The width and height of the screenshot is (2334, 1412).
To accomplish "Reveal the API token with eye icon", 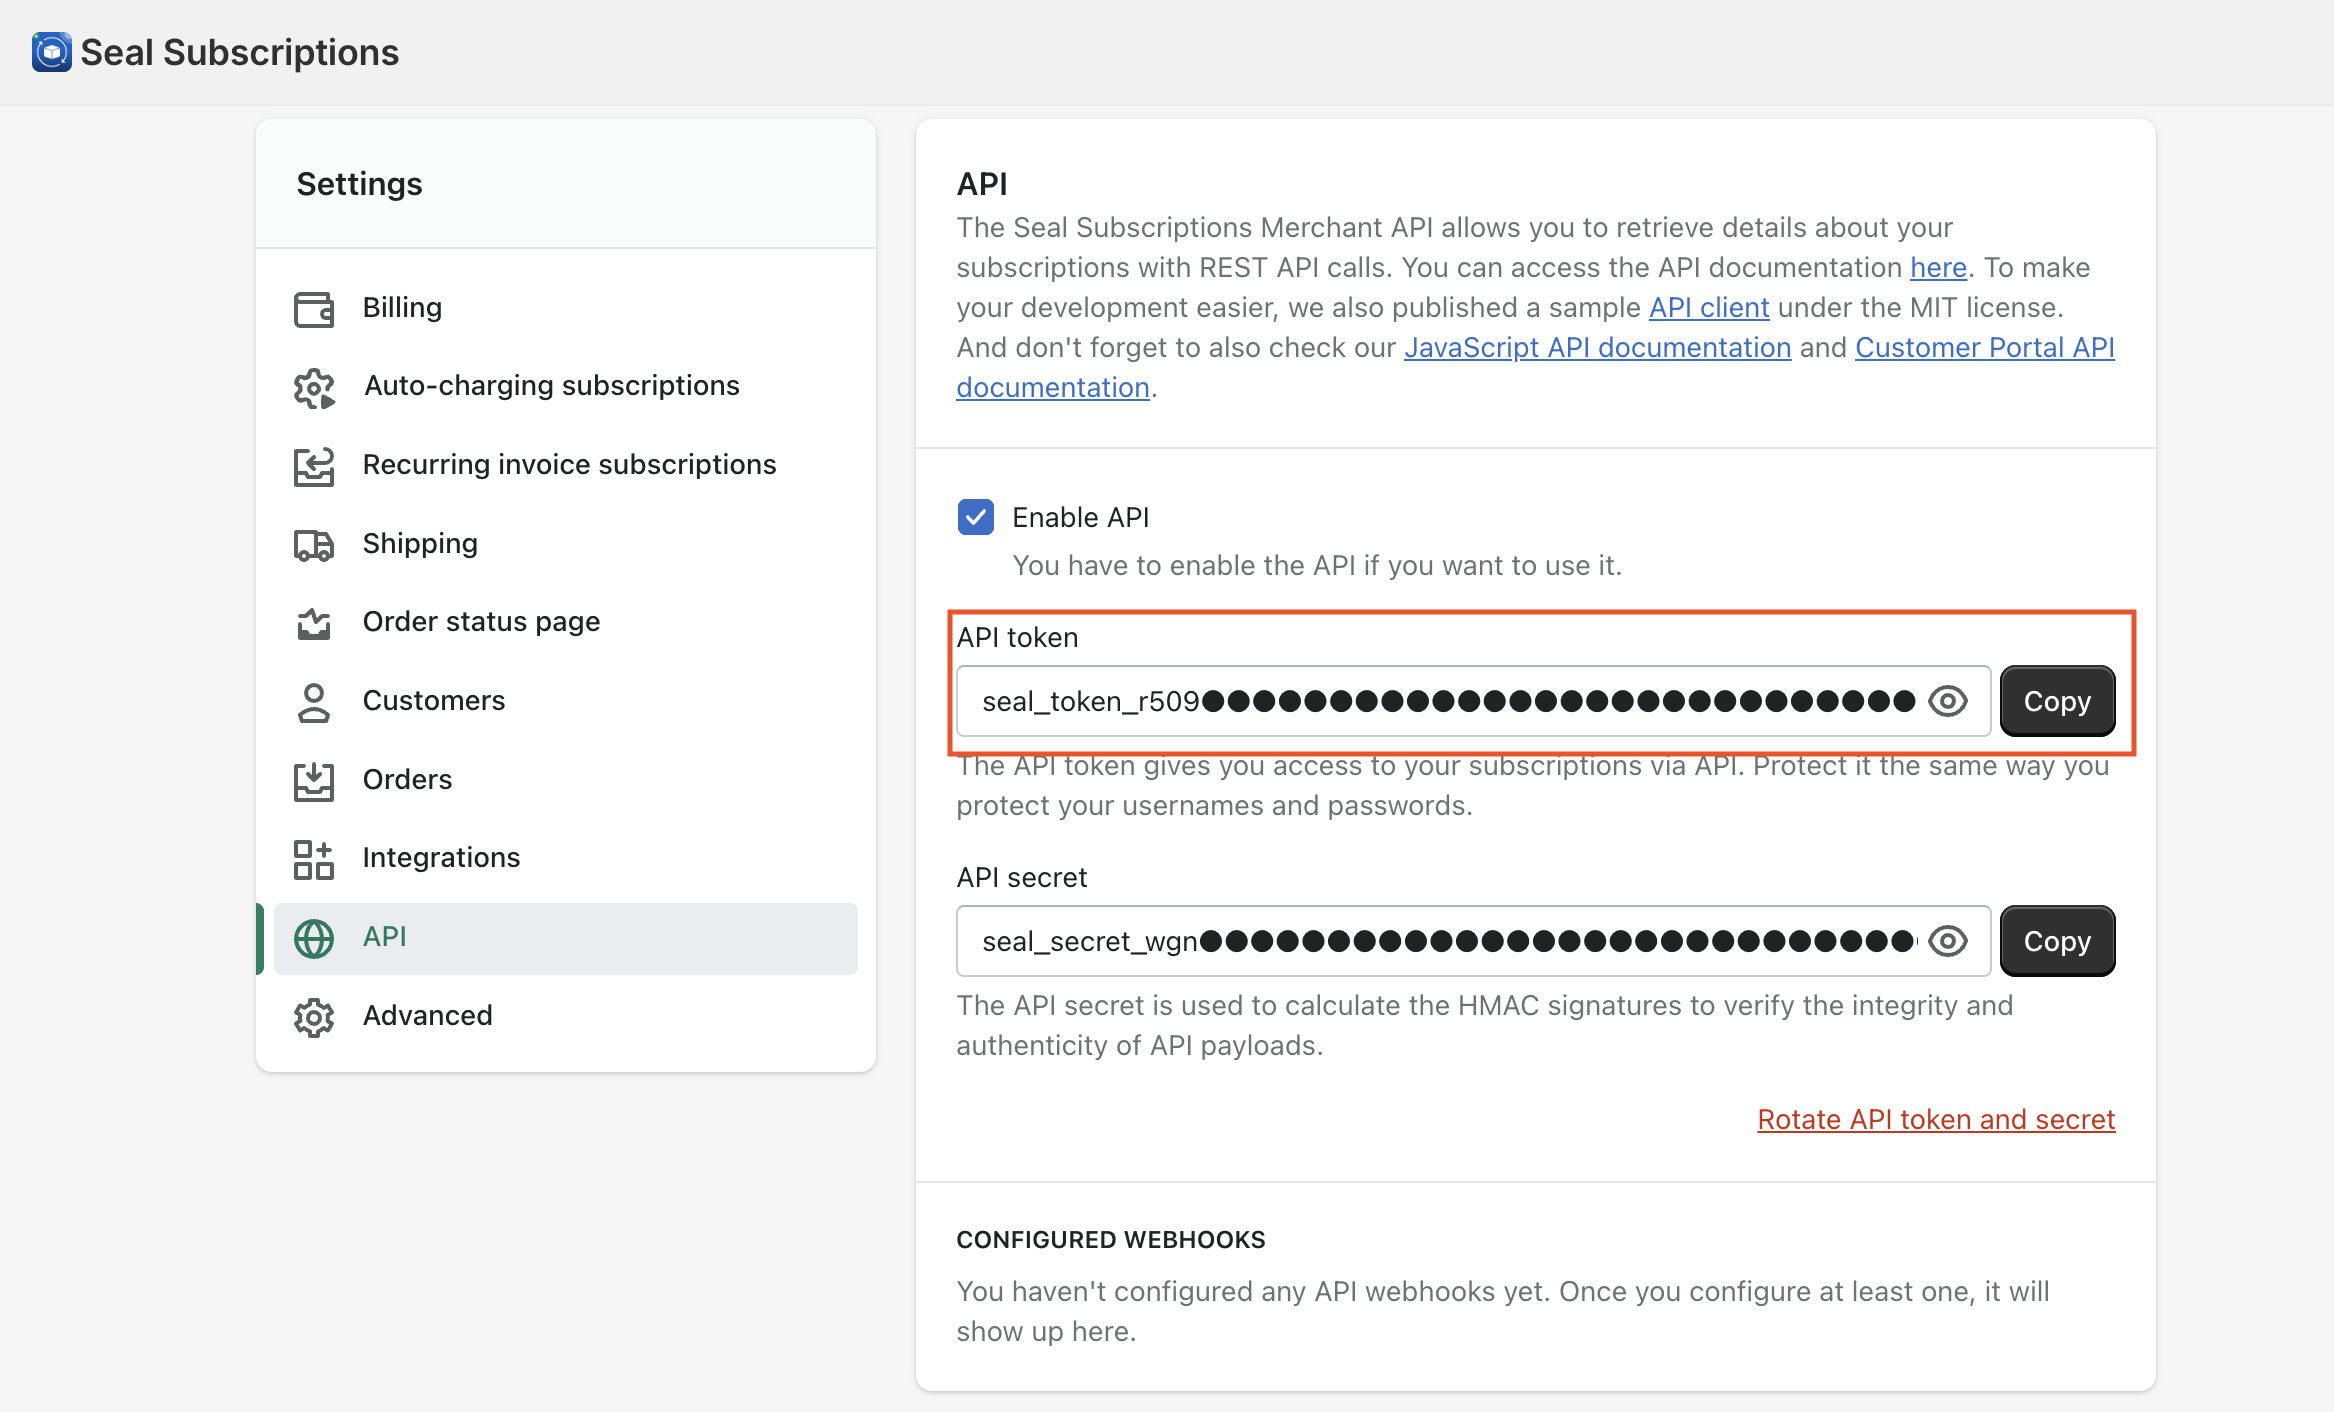I will pyautogui.click(x=1947, y=701).
